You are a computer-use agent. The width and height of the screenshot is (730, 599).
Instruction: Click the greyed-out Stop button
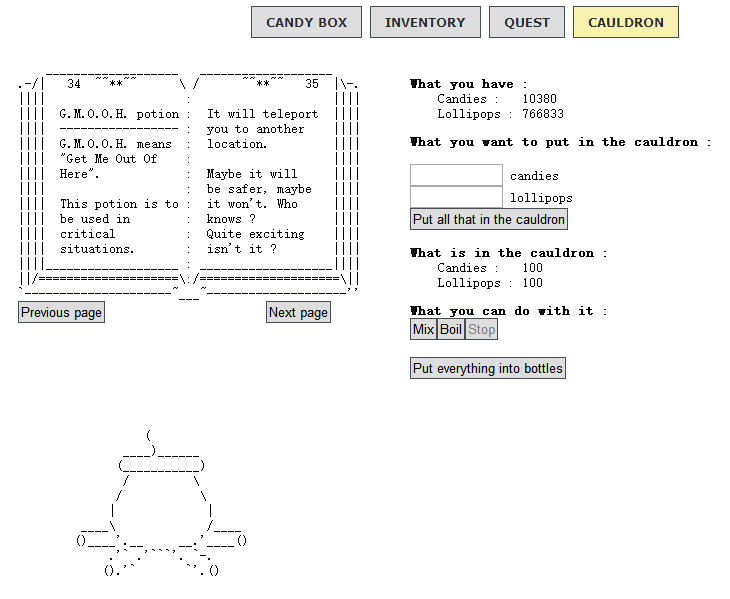click(x=481, y=329)
